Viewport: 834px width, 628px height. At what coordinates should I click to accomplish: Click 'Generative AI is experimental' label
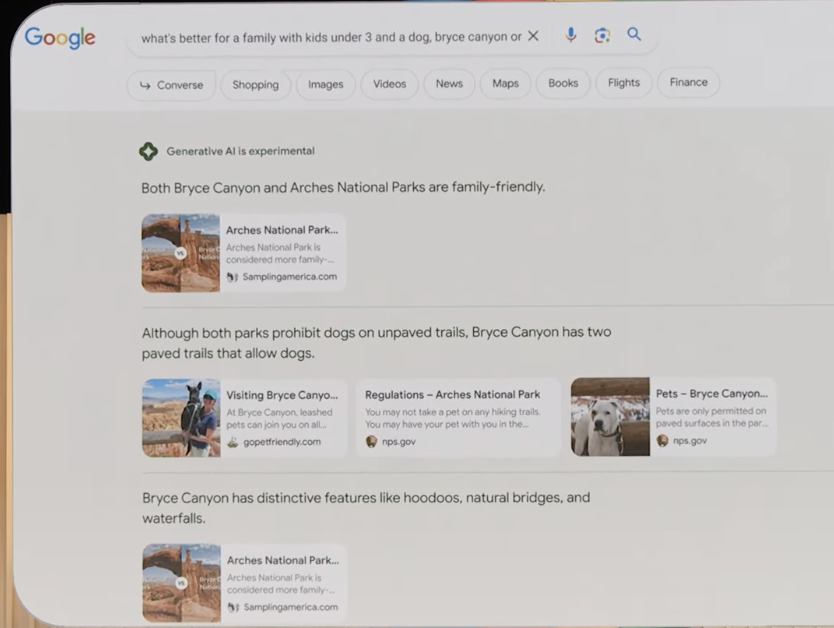[240, 151]
